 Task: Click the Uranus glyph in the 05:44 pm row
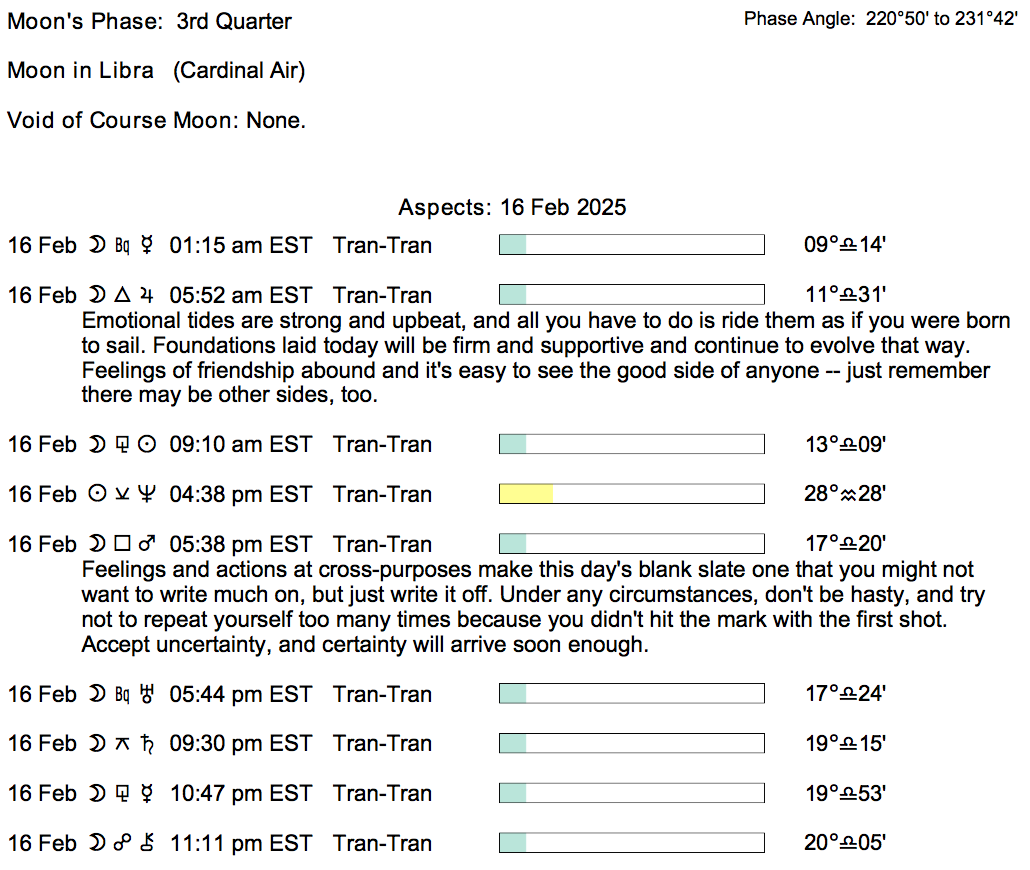coord(148,693)
